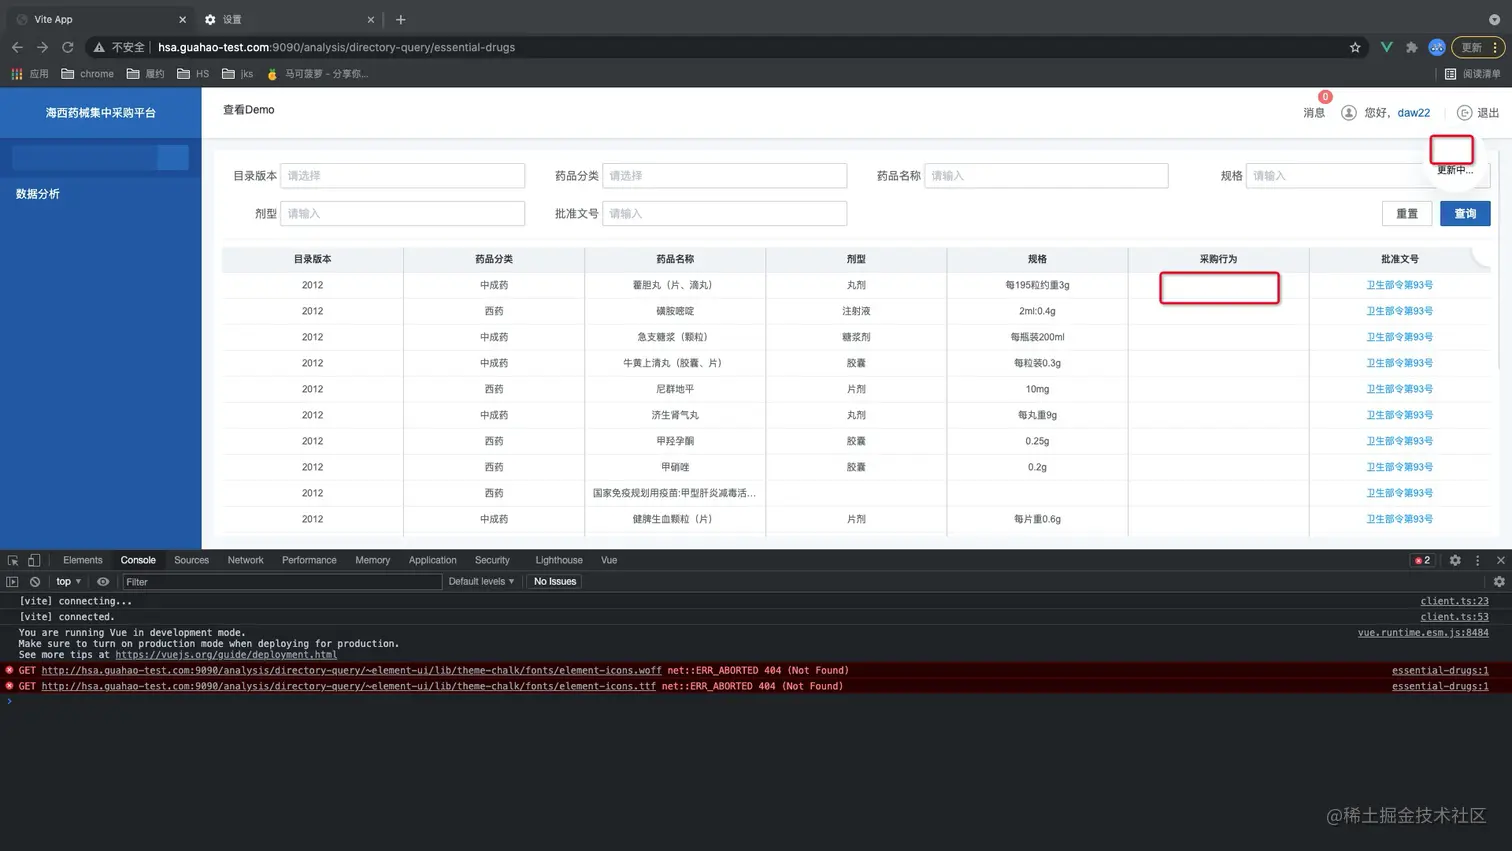Click the address bar URL
The image size is (1512, 851).
(x=337, y=47)
